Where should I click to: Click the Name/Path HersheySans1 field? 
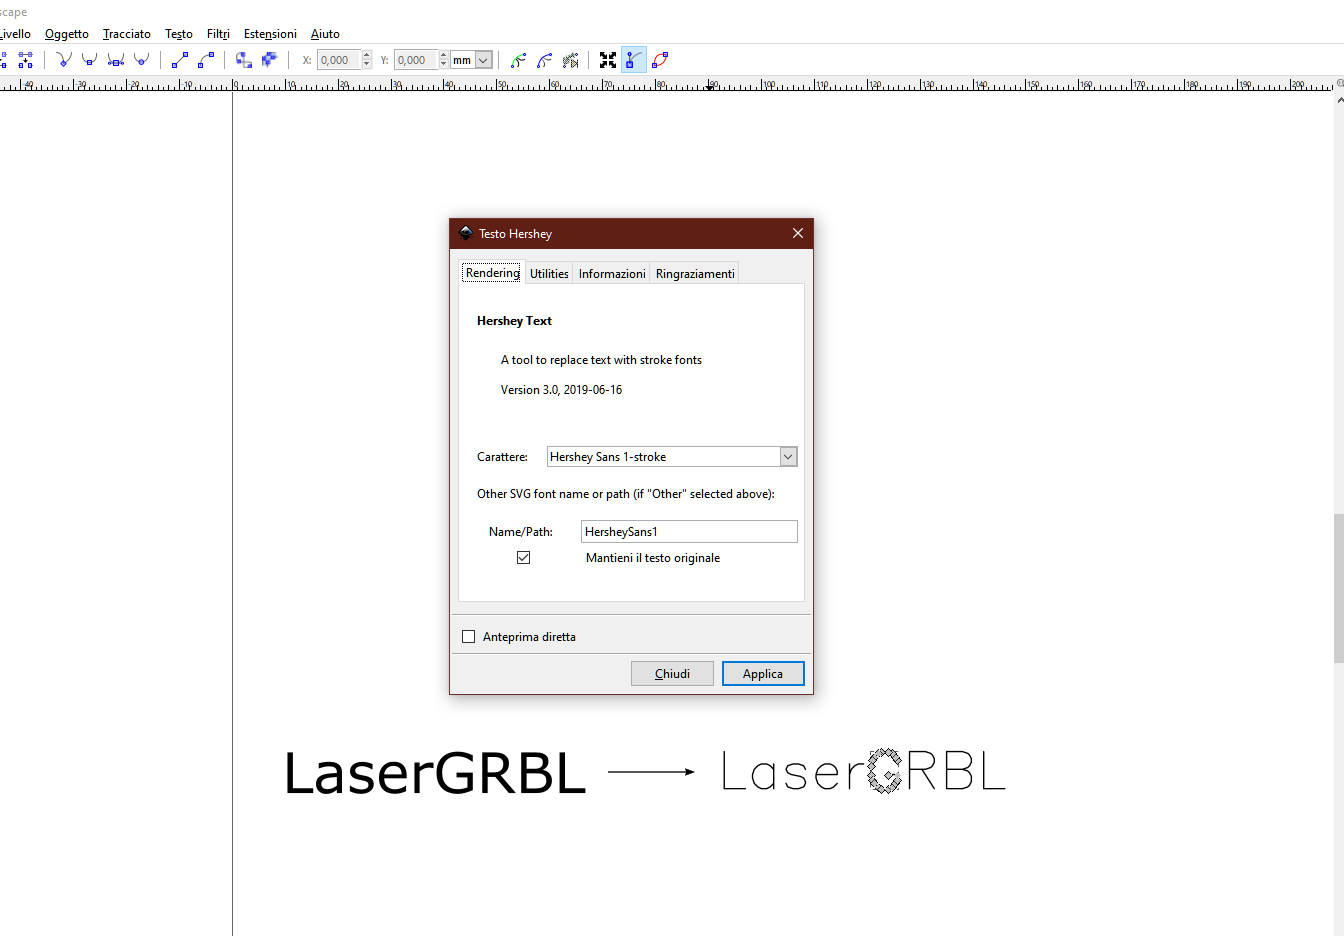click(689, 532)
